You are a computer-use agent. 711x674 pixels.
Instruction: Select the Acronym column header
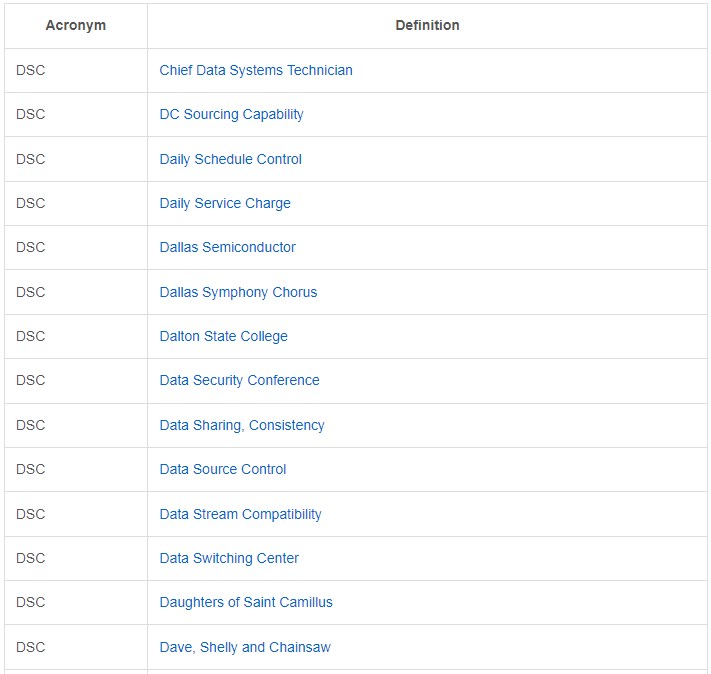tap(76, 25)
